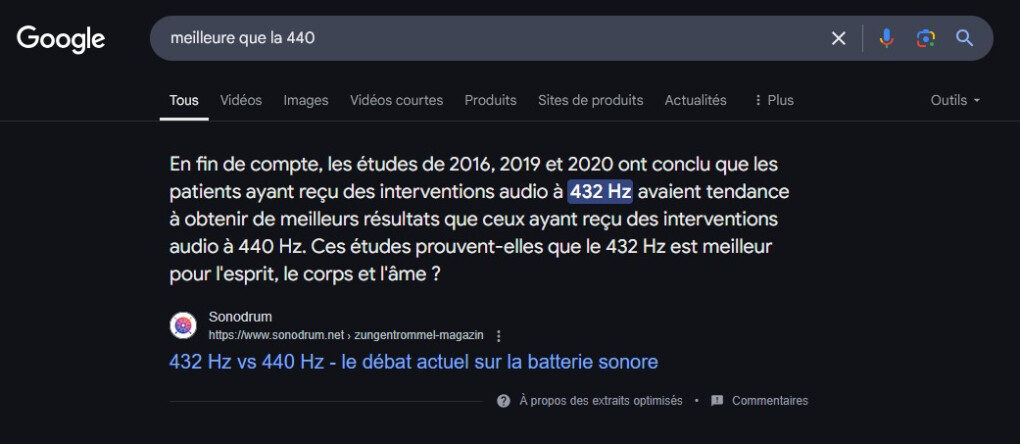This screenshot has width=1020, height=444.
Task: Switch to the Images tab
Action: pyautogui.click(x=306, y=100)
